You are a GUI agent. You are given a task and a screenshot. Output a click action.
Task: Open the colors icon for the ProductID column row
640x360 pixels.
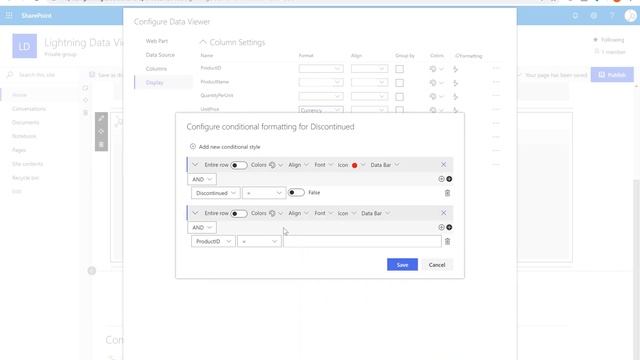[x=433, y=69]
